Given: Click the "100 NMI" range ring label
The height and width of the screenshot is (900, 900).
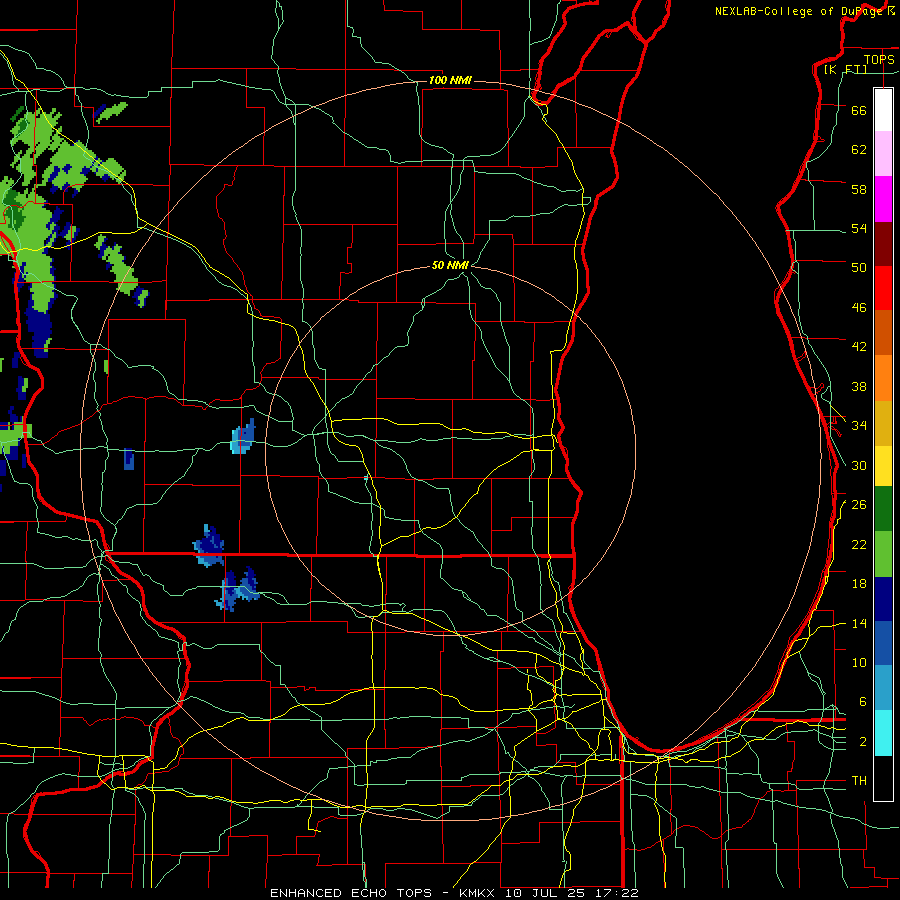Looking at the screenshot, I should [450, 80].
